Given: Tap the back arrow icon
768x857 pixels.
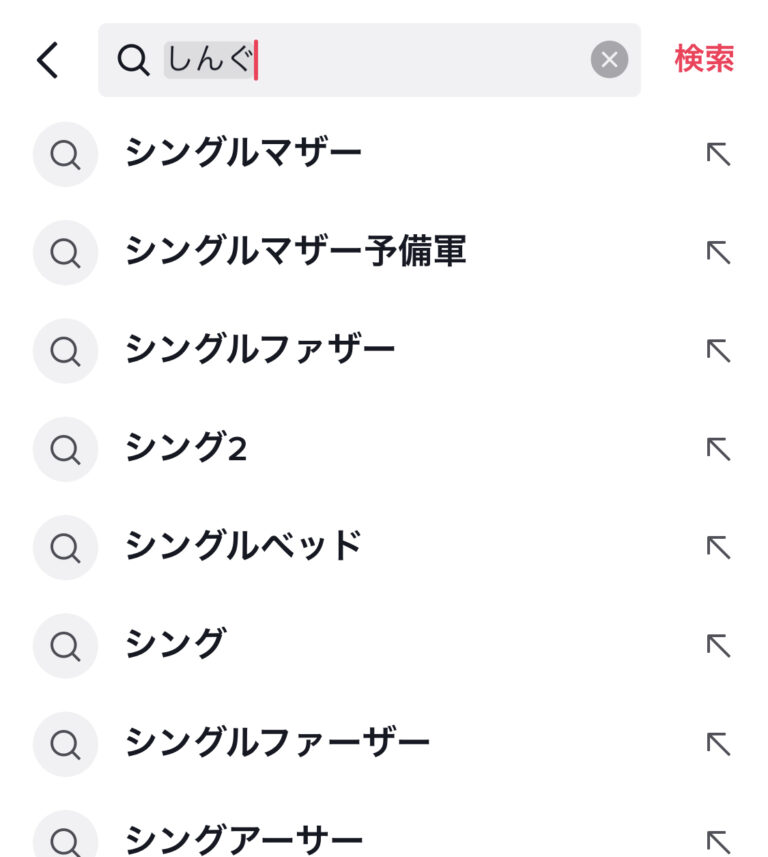Looking at the screenshot, I should pos(47,60).
